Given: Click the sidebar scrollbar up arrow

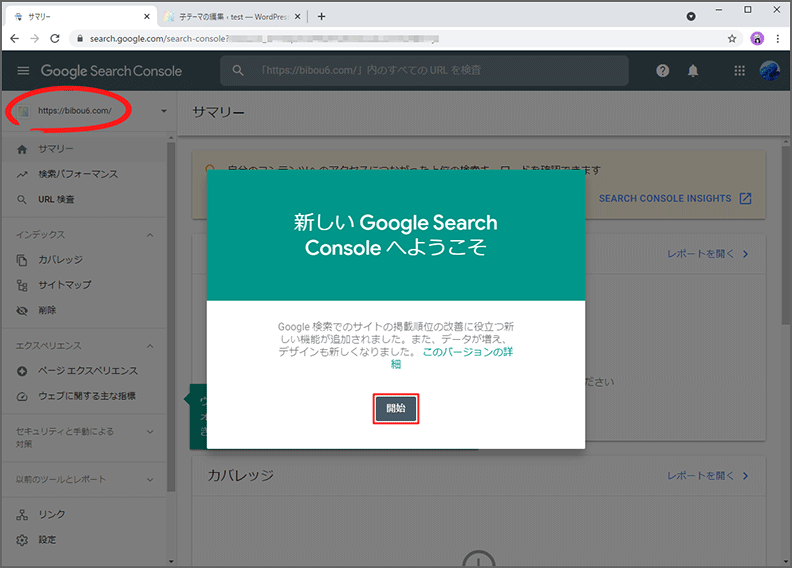Looking at the screenshot, I should 171,138.
